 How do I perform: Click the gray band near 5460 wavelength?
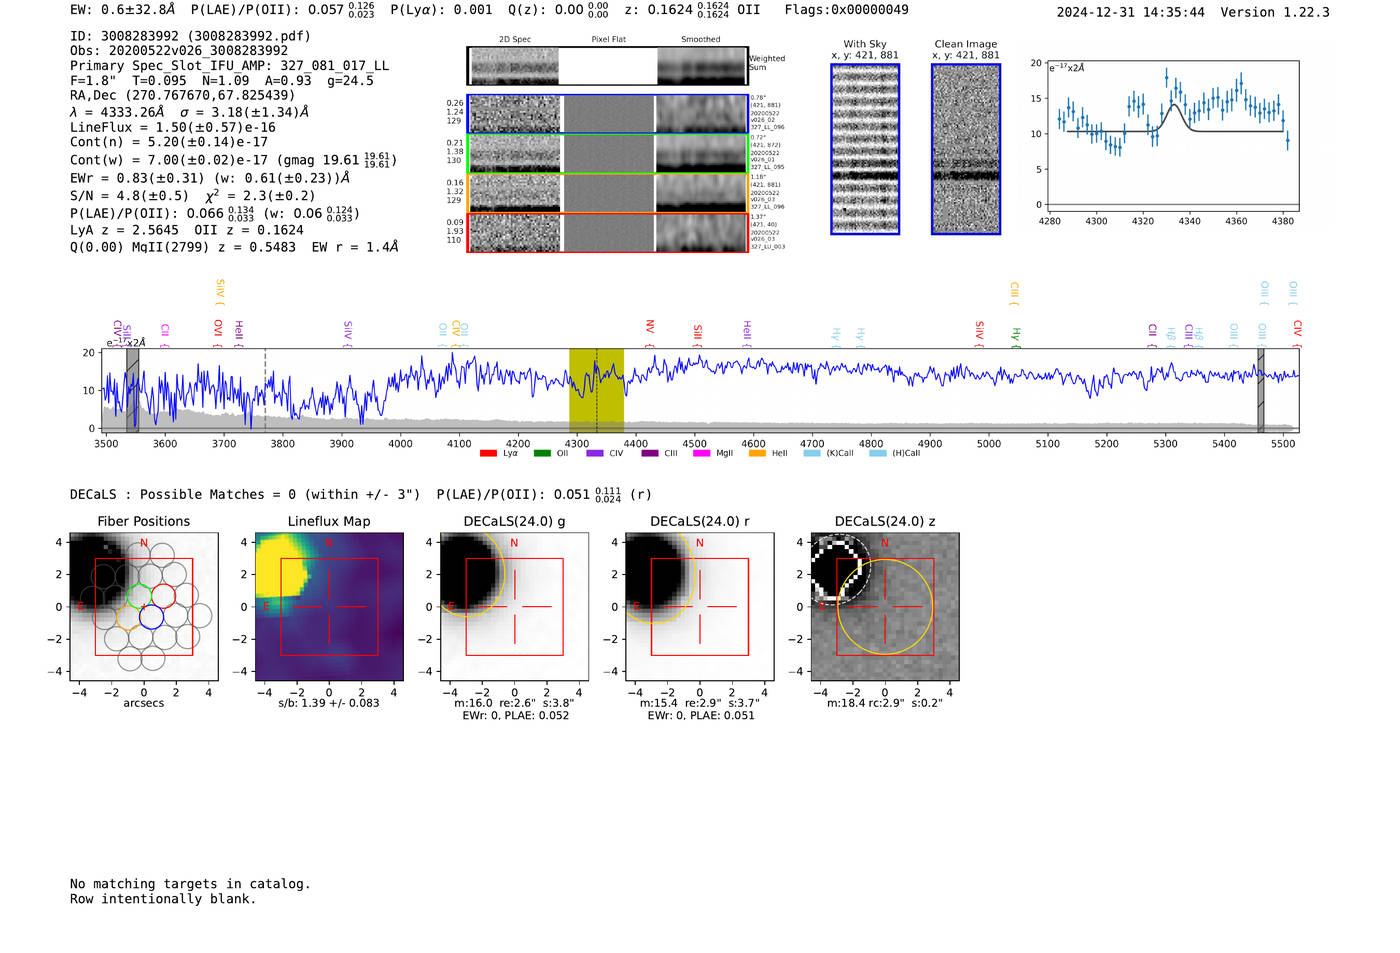point(1261,391)
